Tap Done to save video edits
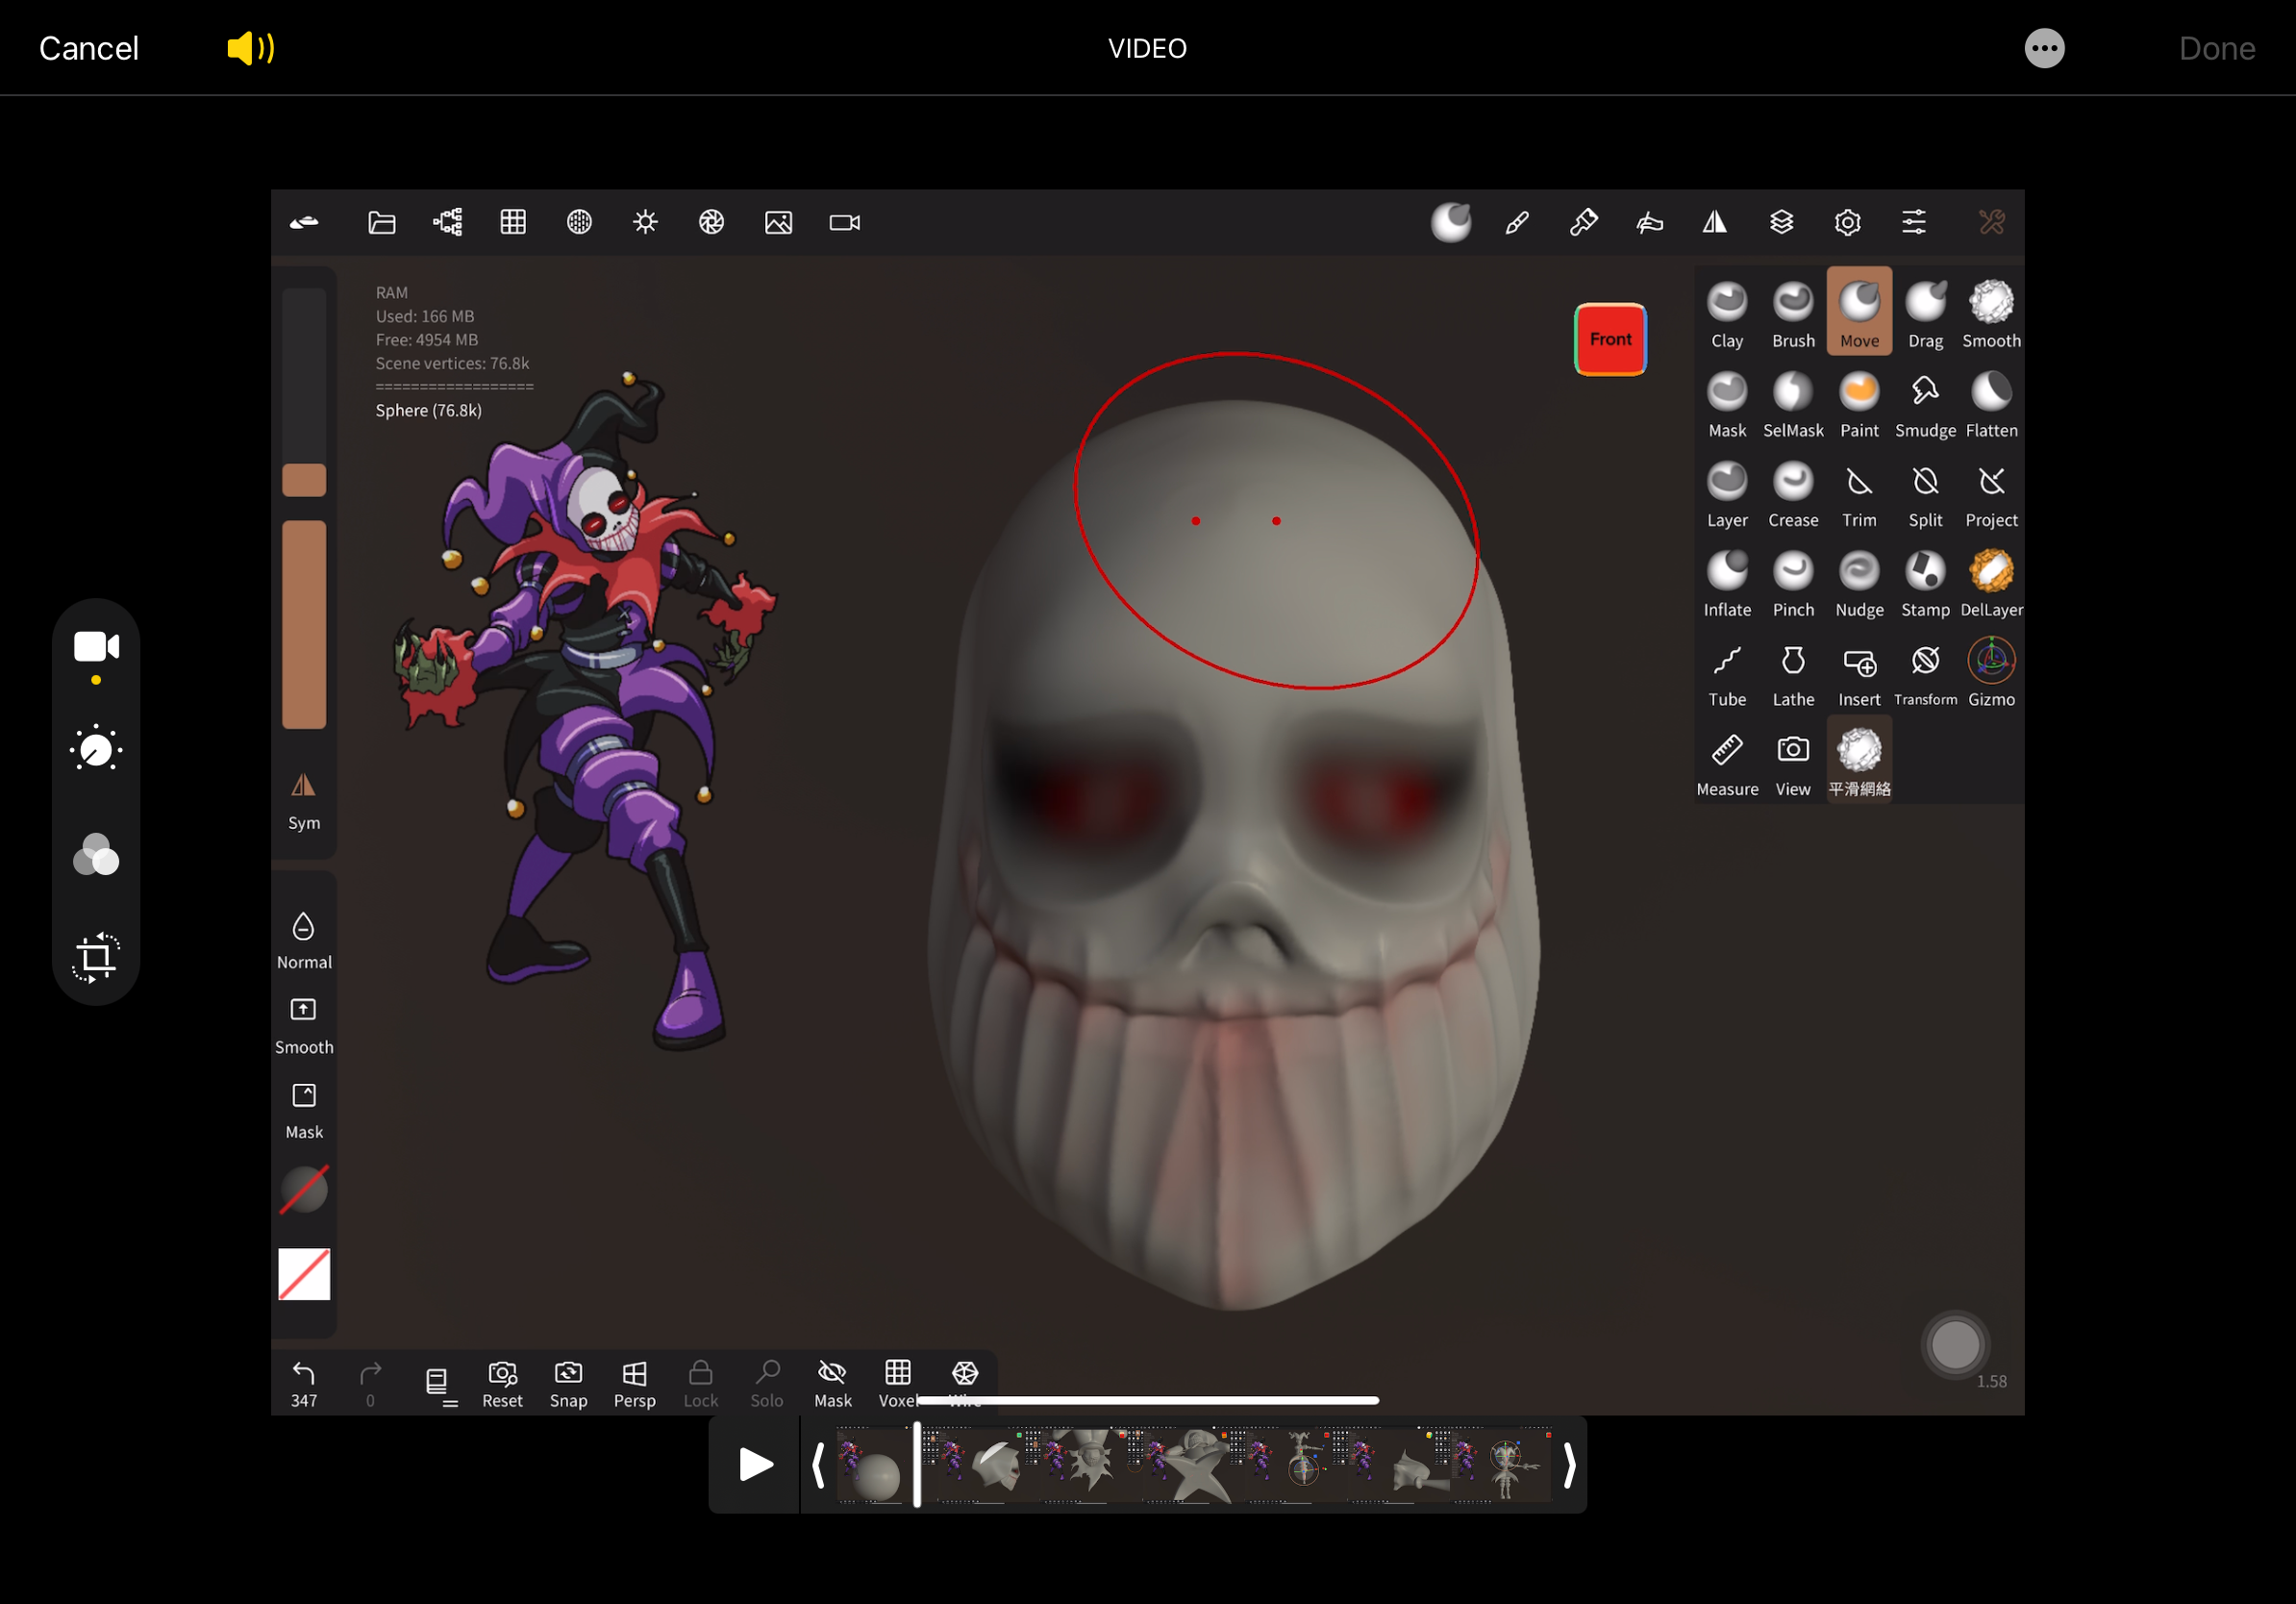Image resolution: width=2296 pixels, height=1604 pixels. point(2216,48)
